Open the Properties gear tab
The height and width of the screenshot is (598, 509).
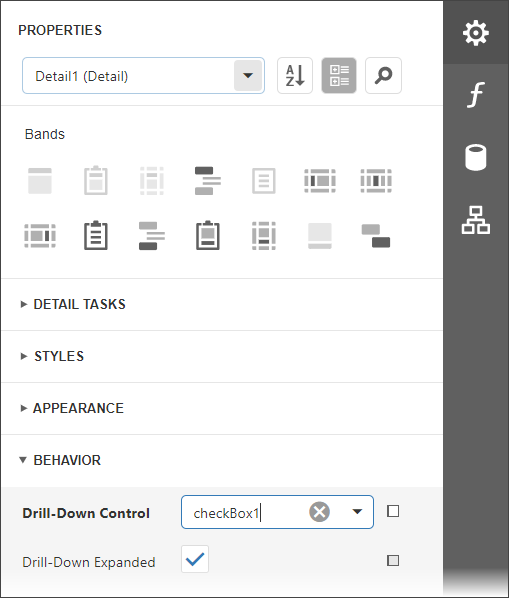(476, 33)
